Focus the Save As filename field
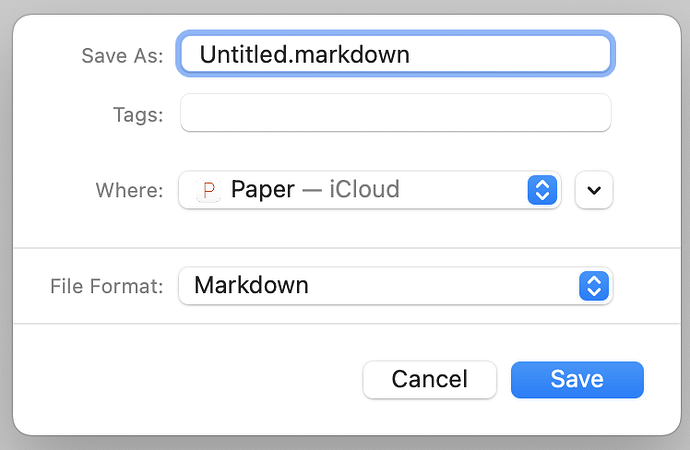The width and height of the screenshot is (690, 450). coord(394,54)
